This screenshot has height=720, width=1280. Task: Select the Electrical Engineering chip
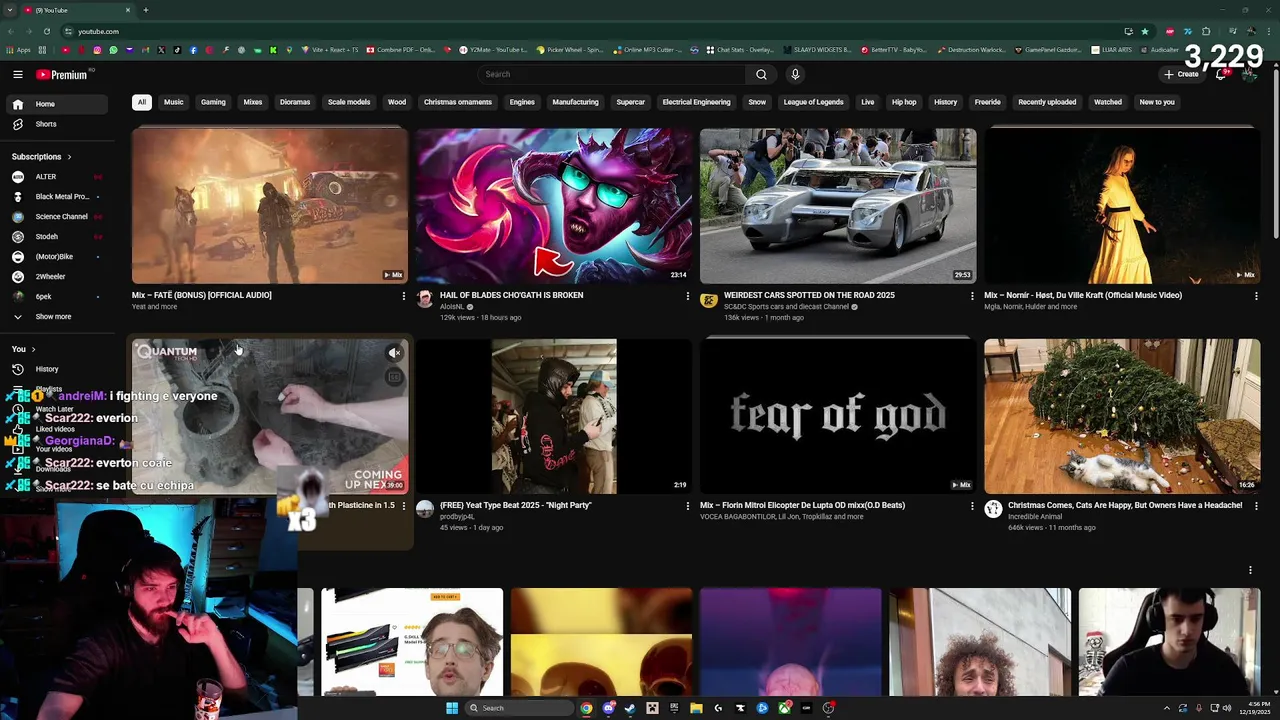click(696, 102)
